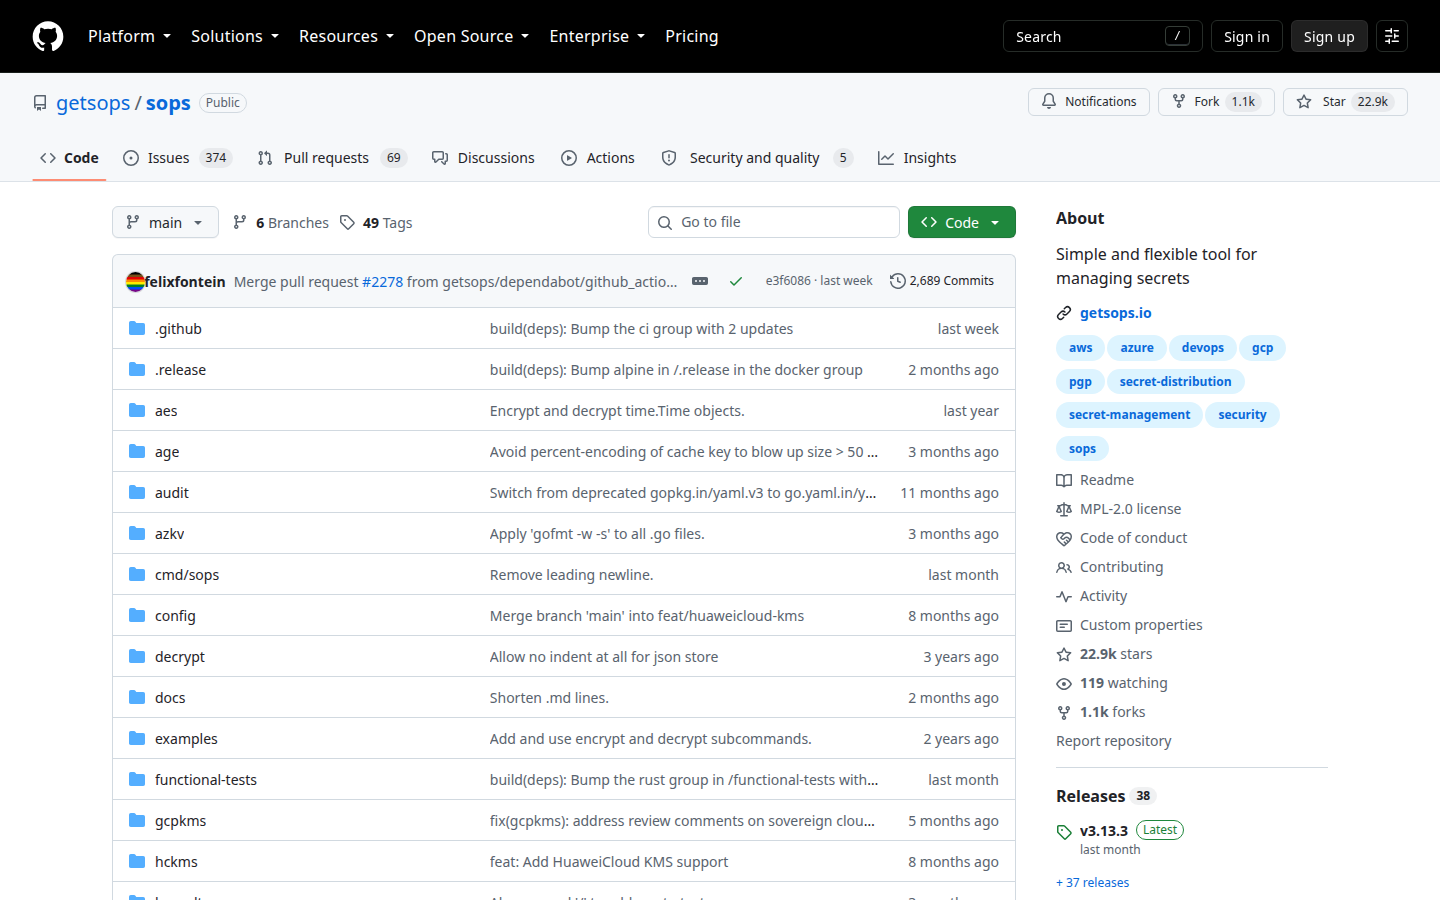Switch to the Issues tab

178,158
